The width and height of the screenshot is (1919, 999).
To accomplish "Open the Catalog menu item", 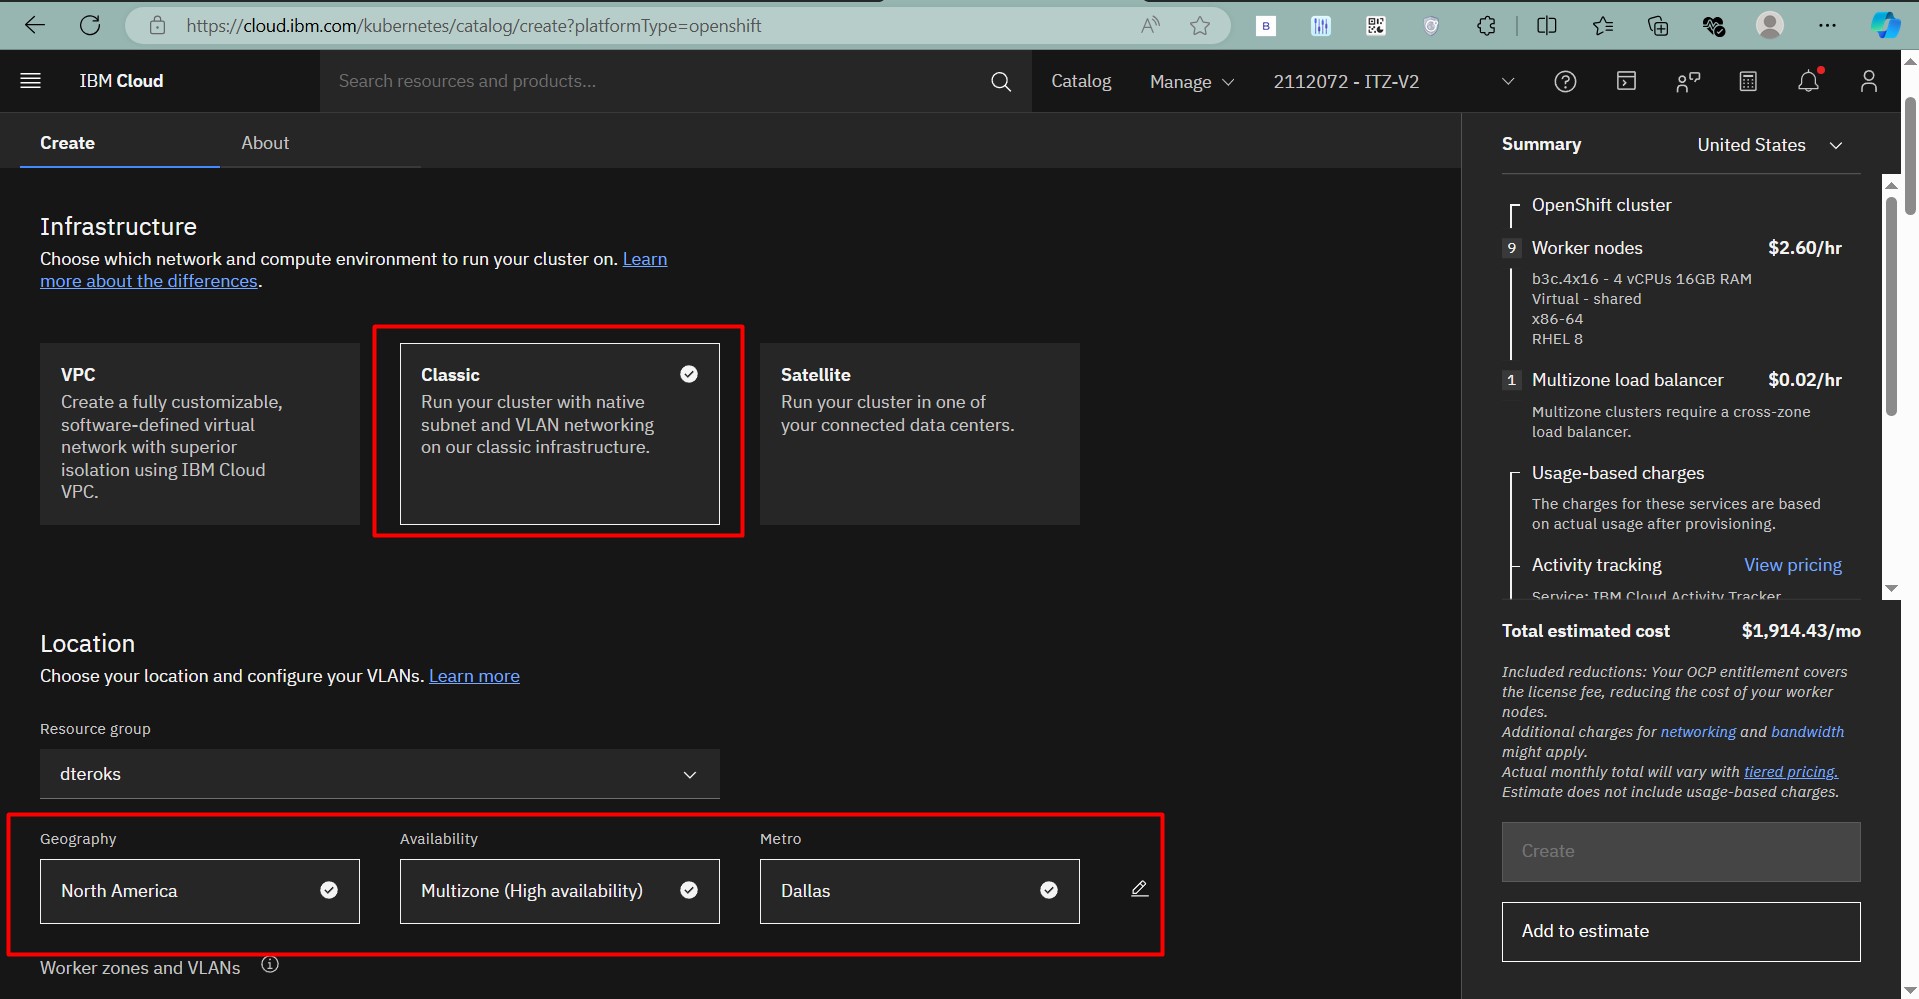I will coord(1081,81).
